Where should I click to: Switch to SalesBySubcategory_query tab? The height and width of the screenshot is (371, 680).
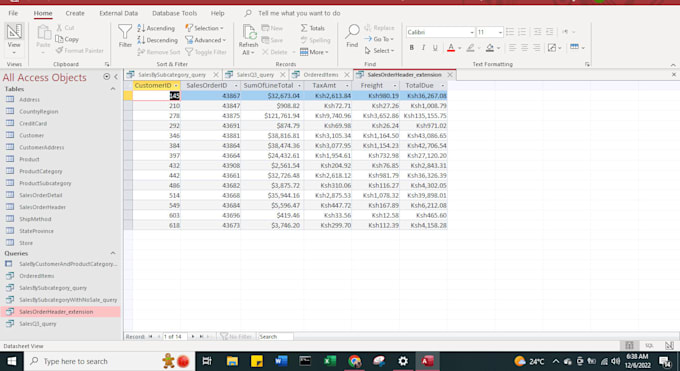[x=172, y=75]
